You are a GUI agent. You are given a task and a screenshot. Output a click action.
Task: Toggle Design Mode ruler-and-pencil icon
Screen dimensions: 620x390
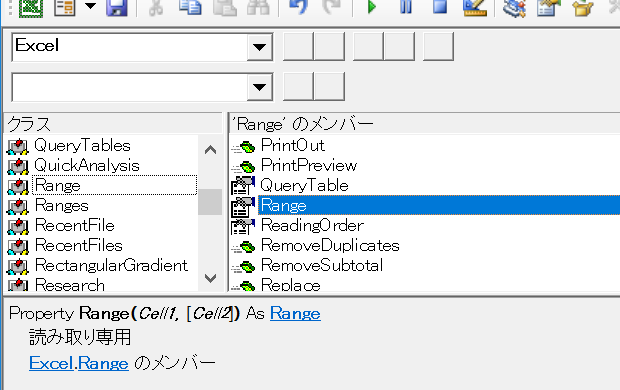[x=475, y=7]
